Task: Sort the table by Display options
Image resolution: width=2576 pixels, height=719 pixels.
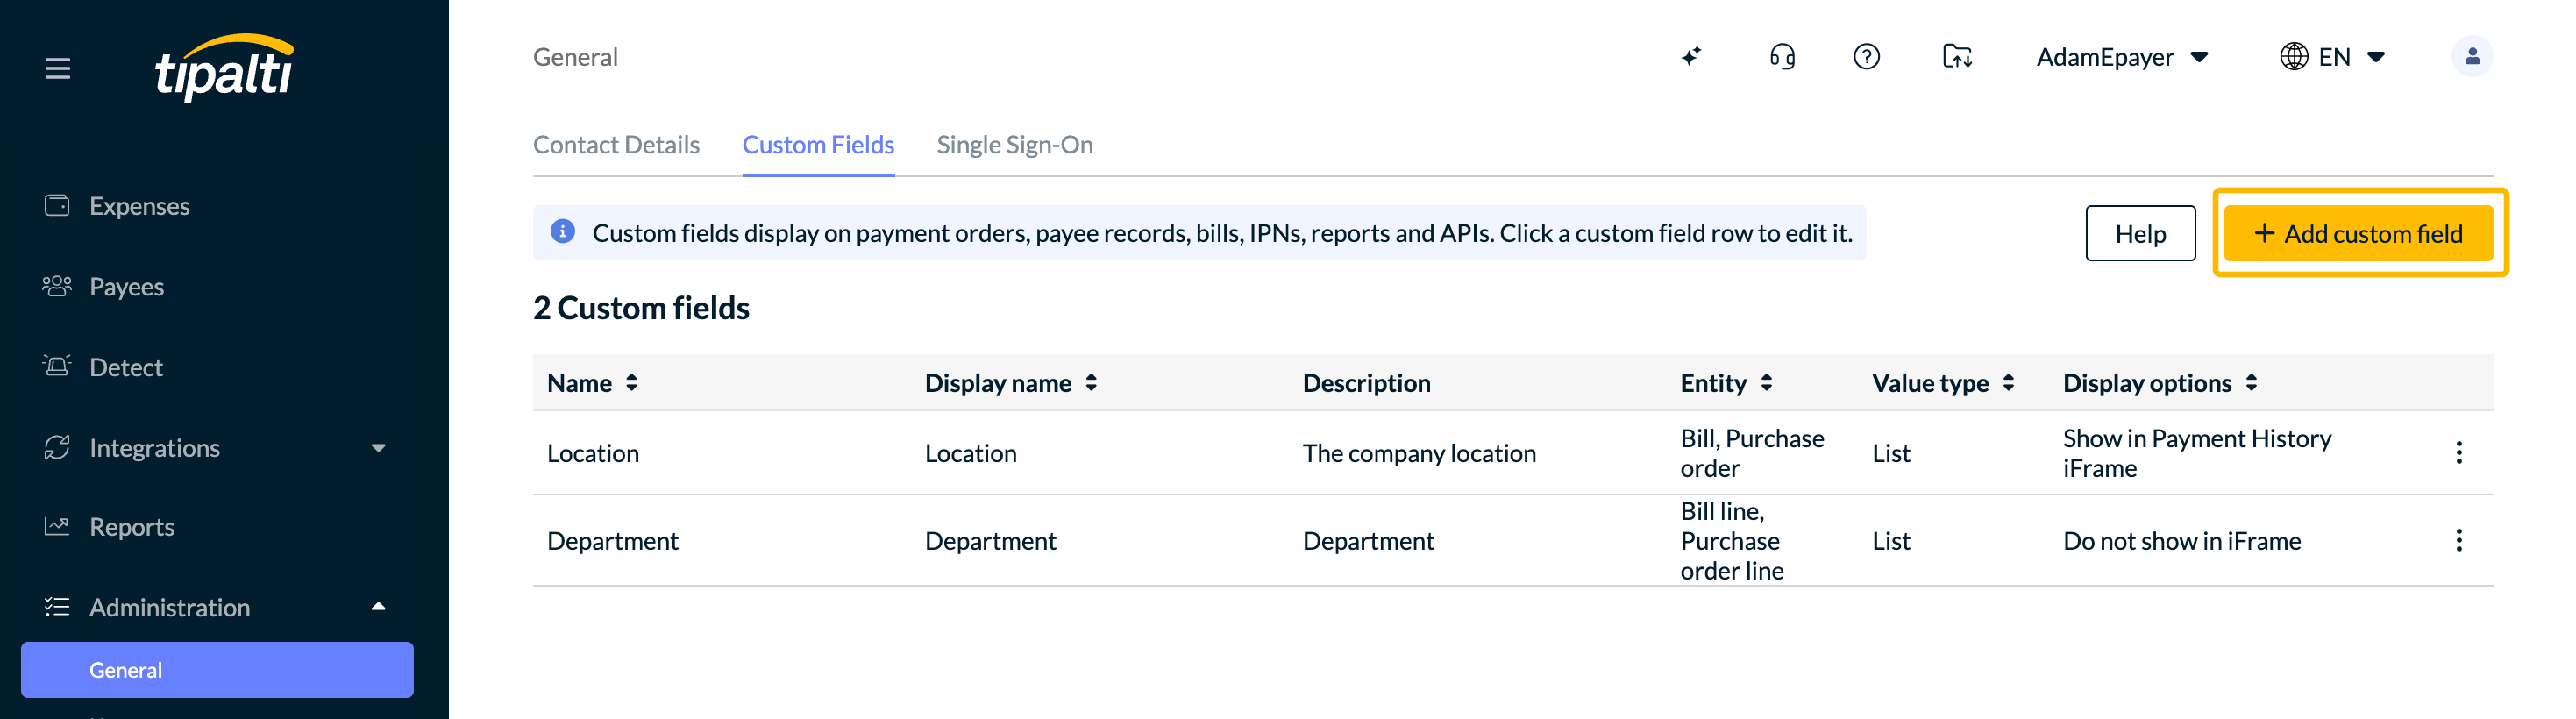Action: click(2251, 383)
